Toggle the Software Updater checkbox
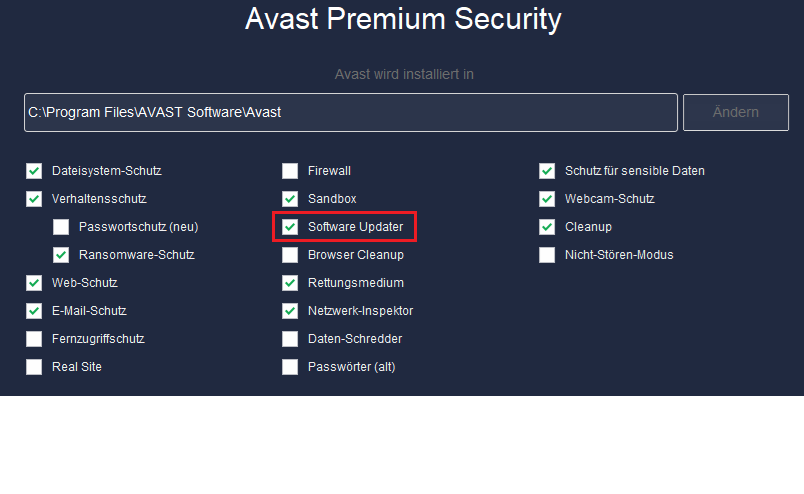The width and height of the screenshot is (804, 494). [x=290, y=227]
